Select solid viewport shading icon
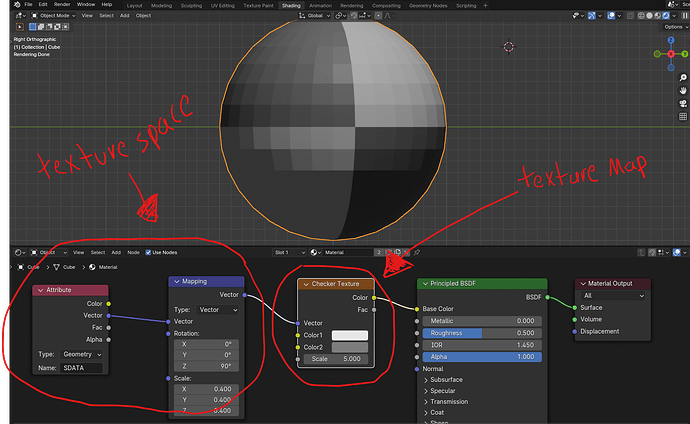Image resolution: width=690 pixels, height=424 pixels. 650,15
